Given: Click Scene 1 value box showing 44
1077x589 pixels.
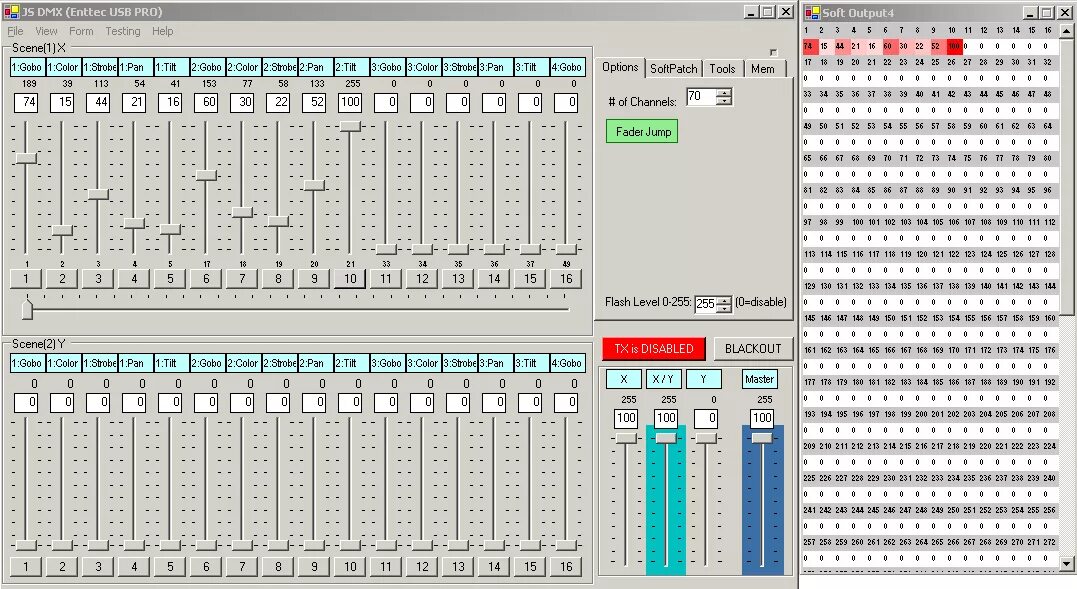Looking at the screenshot, I should [98, 102].
